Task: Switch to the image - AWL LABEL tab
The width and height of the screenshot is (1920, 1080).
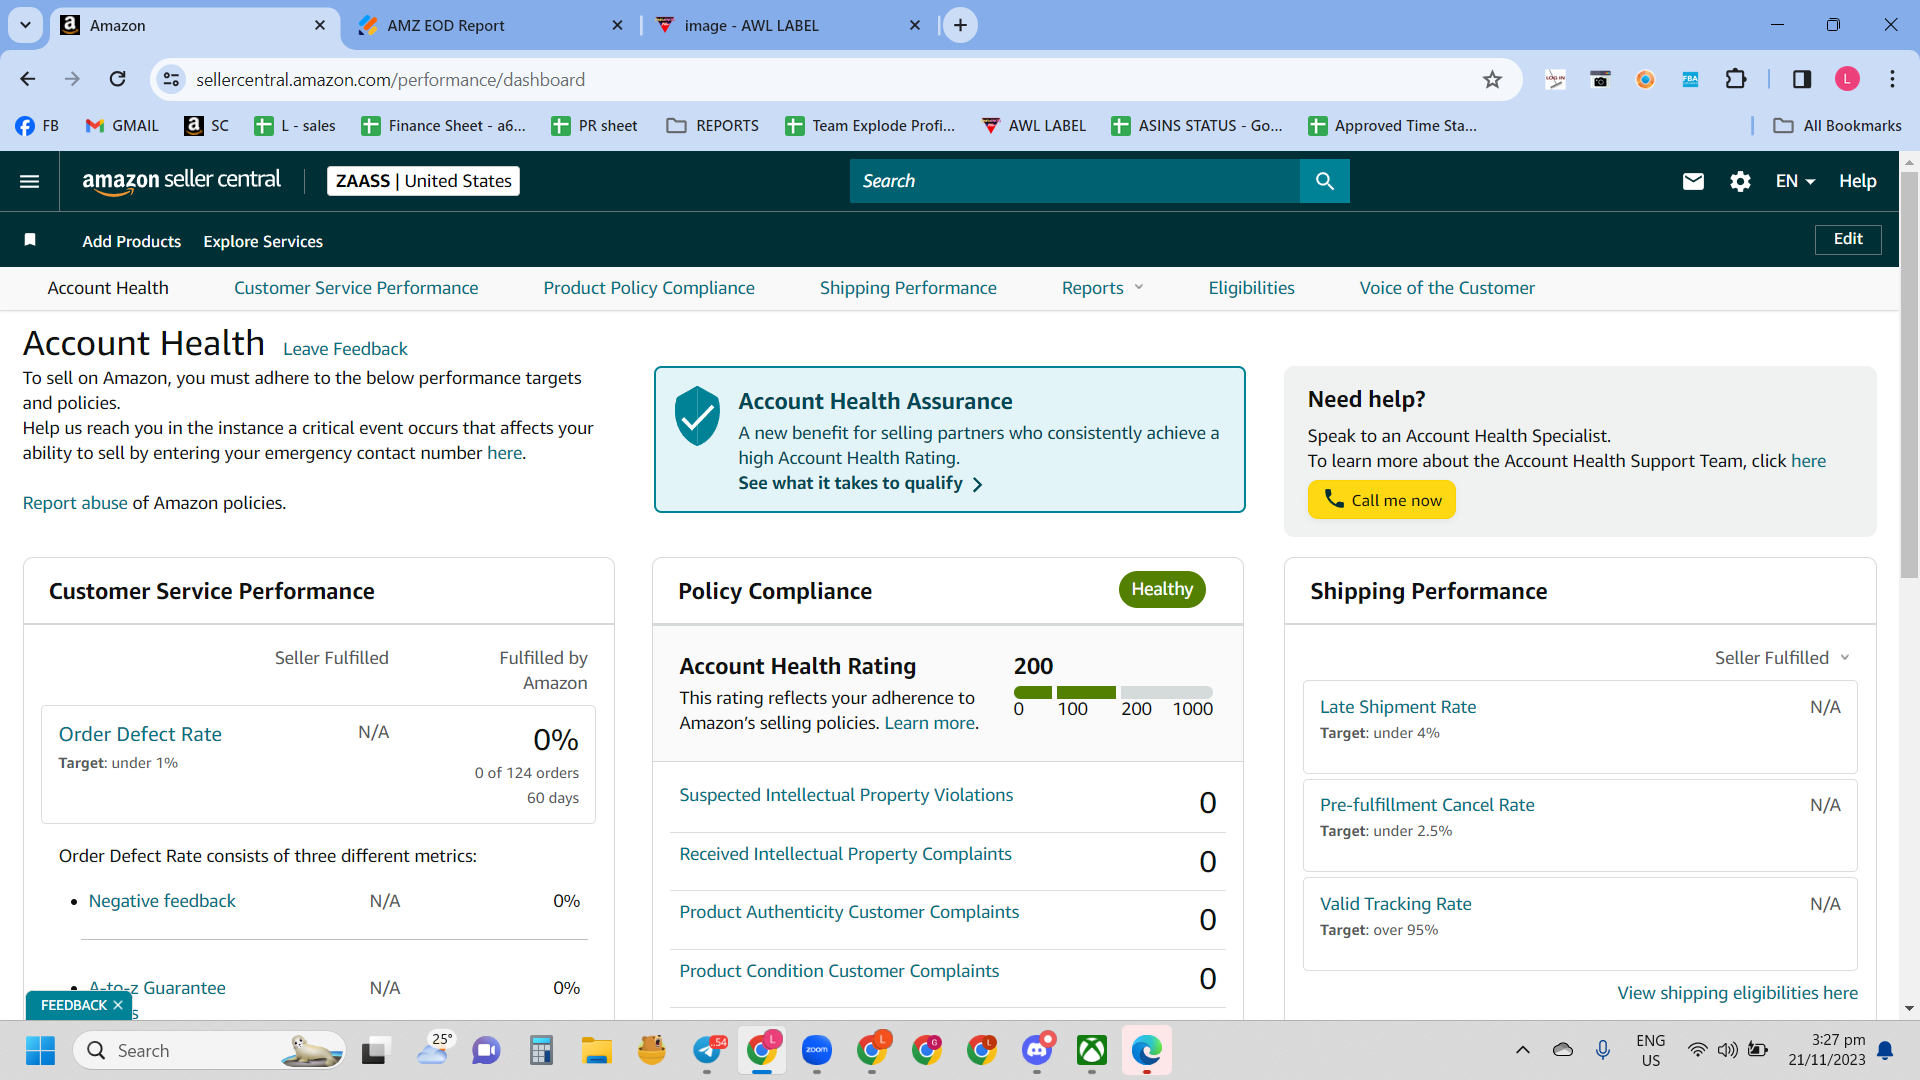Action: pos(788,25)
